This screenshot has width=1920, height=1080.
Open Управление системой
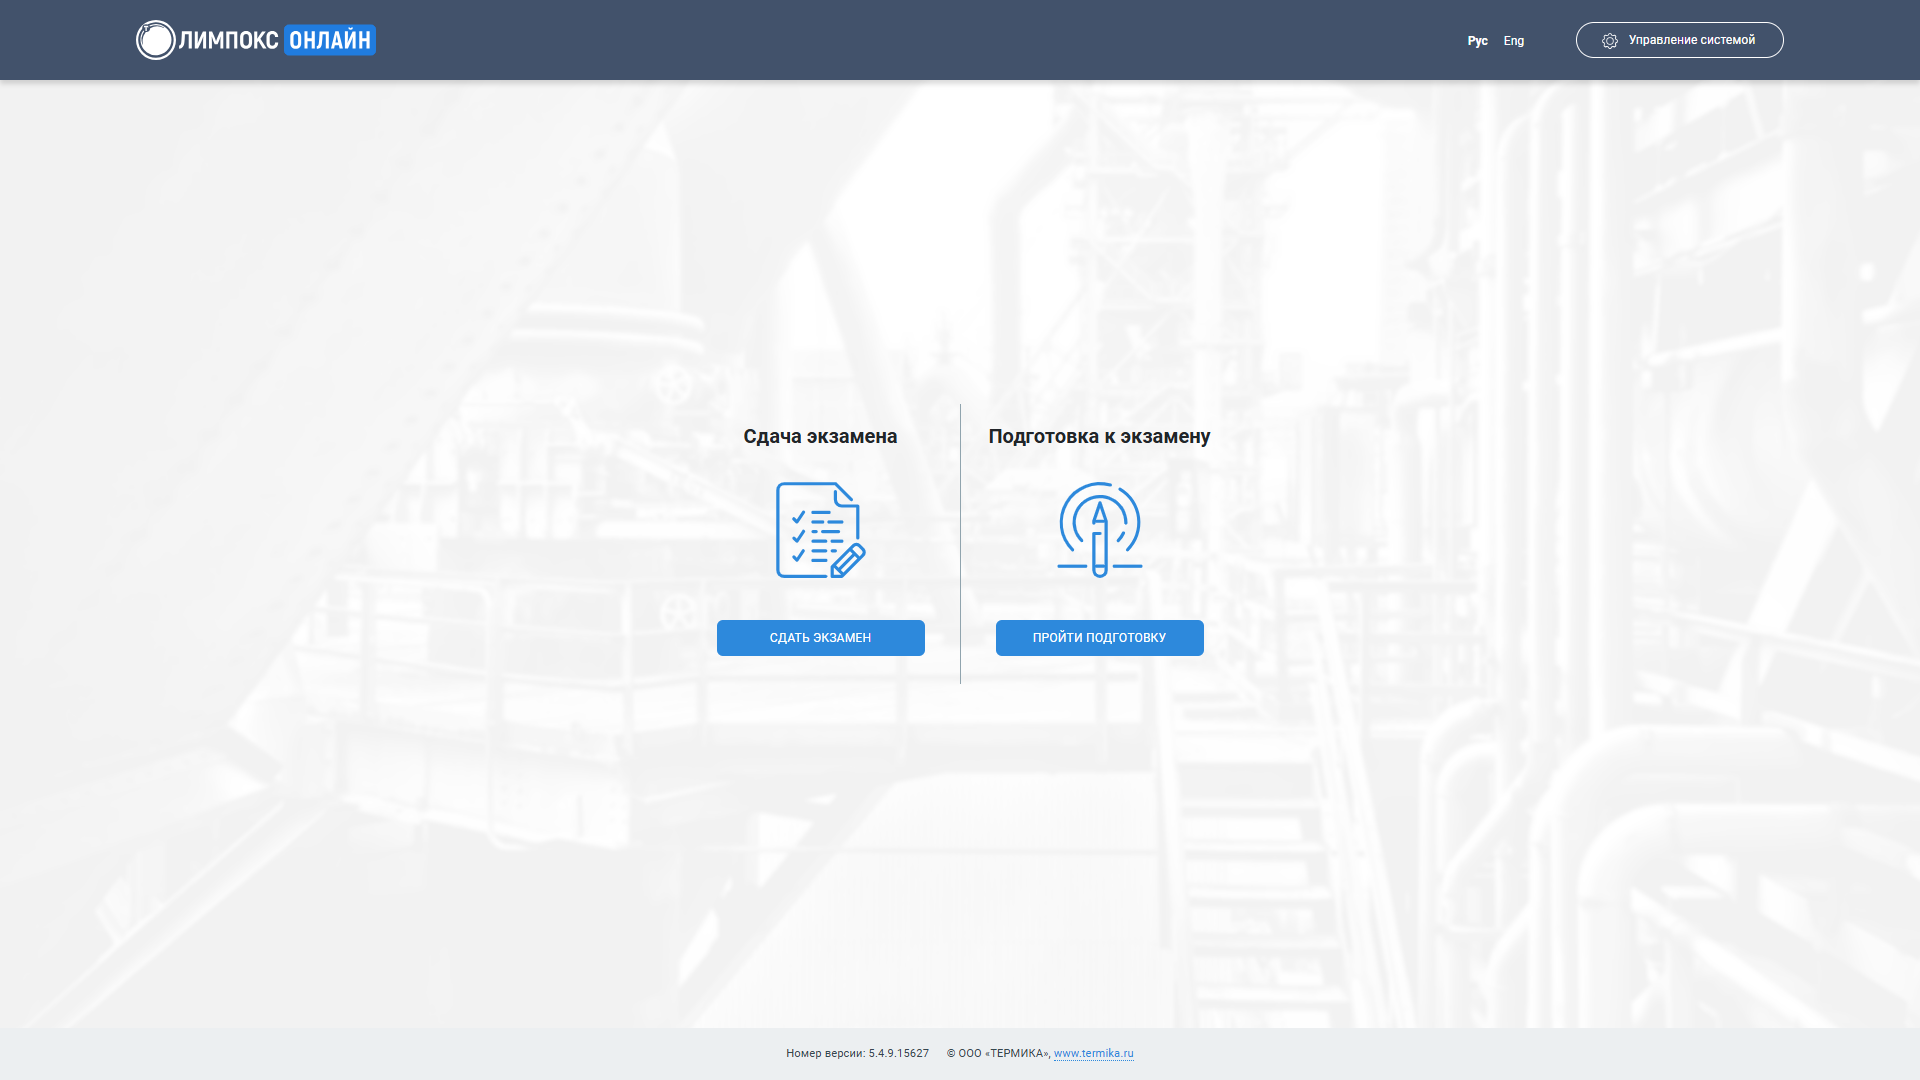tap(1691, 40)
